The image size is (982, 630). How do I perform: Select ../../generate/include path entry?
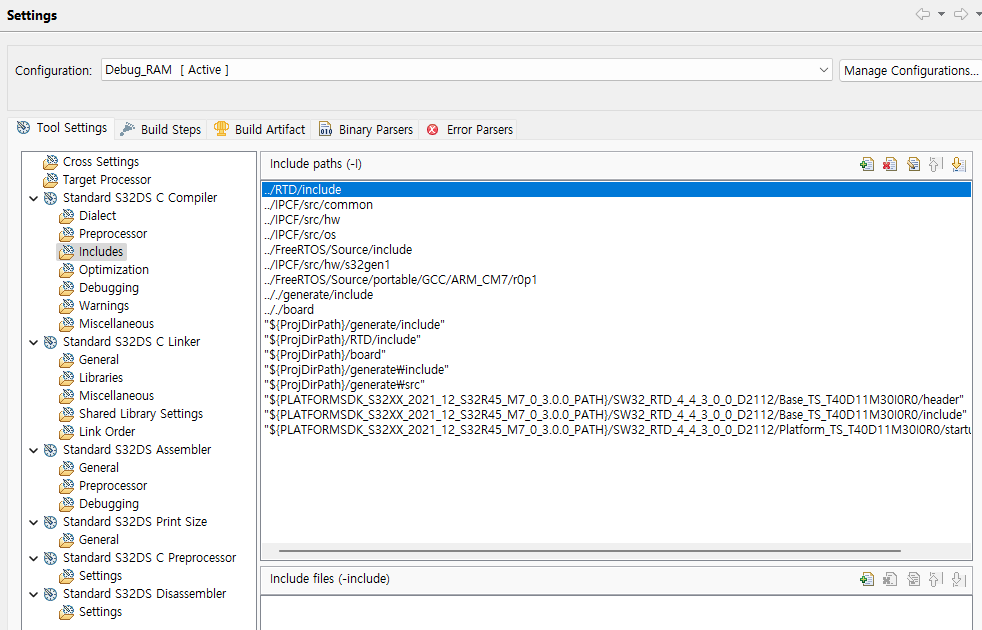click(x=616, y=295)
